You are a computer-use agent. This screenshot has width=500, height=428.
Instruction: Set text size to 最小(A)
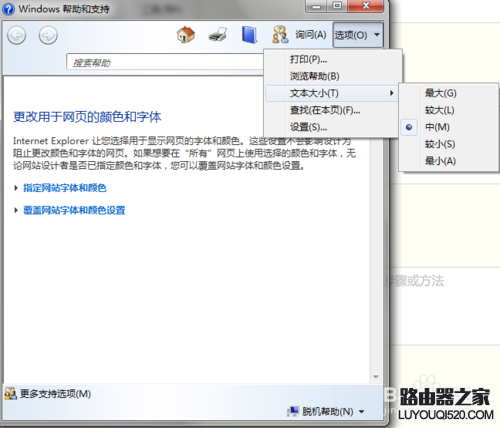(x=449, y=161)
